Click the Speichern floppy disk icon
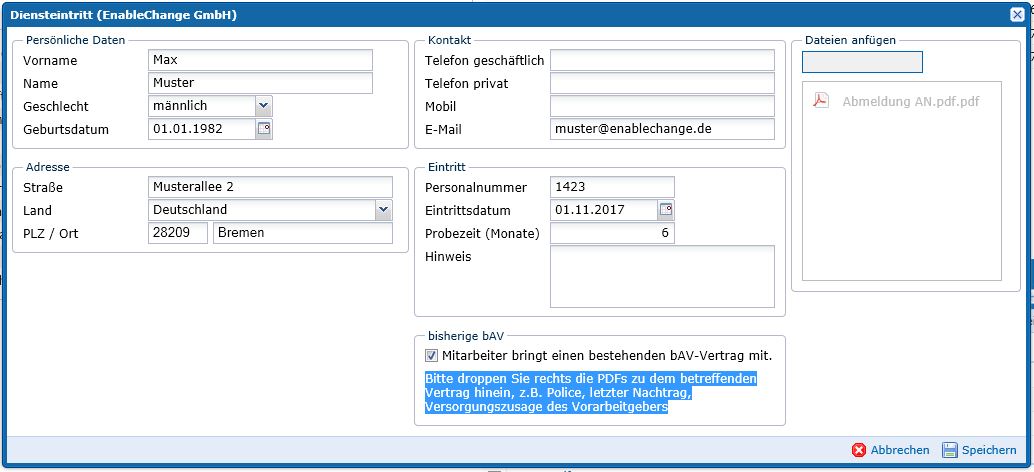 (950, 450)
